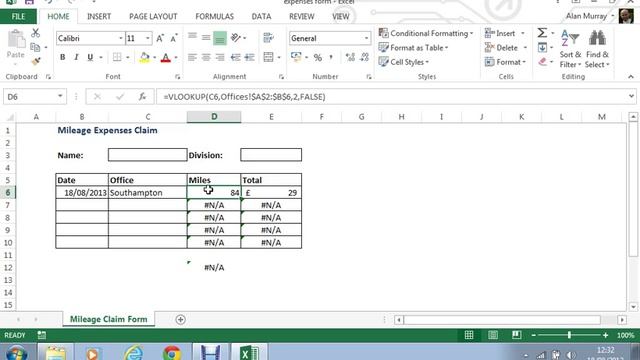
Task: Open the Sort & Filter menu
Action: click(x=570, y=49)
